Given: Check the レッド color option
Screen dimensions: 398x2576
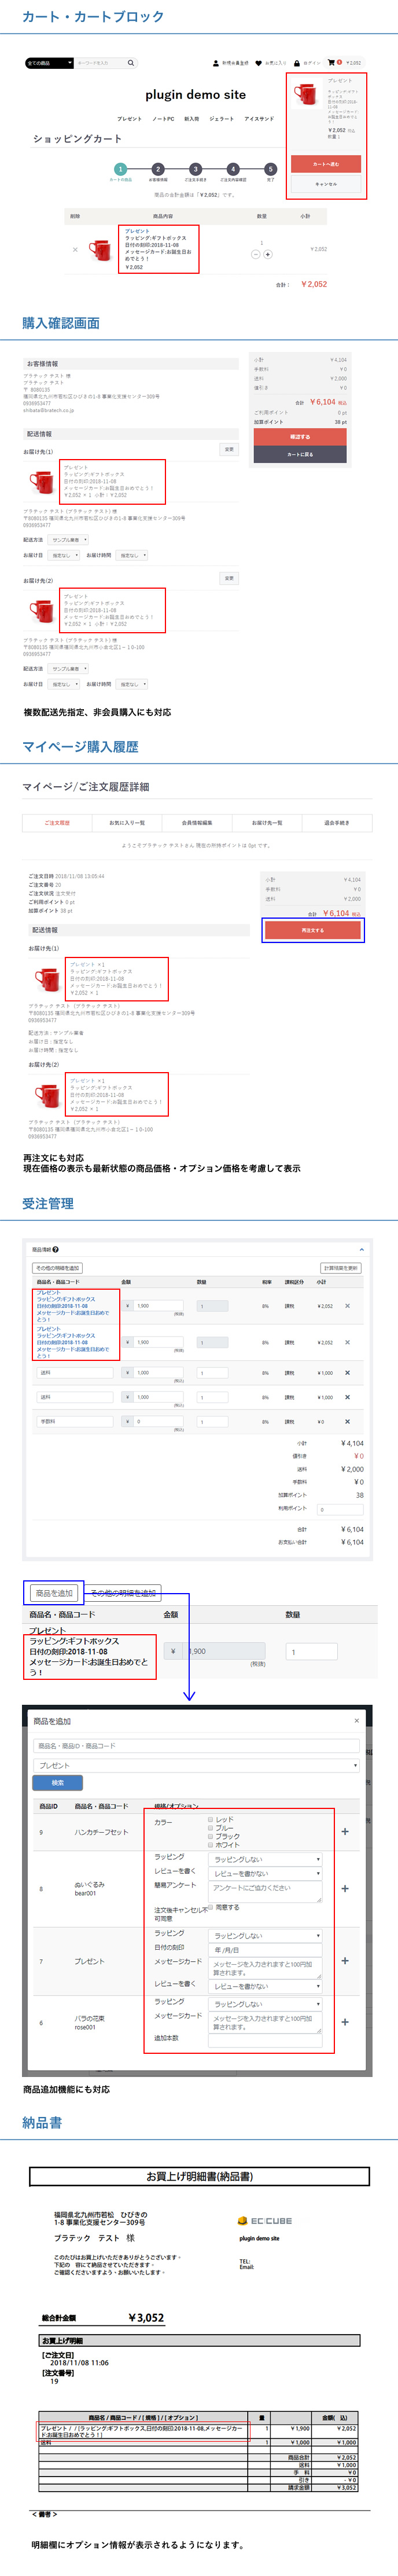Looking at the screenshot, I should point(210,1819).
